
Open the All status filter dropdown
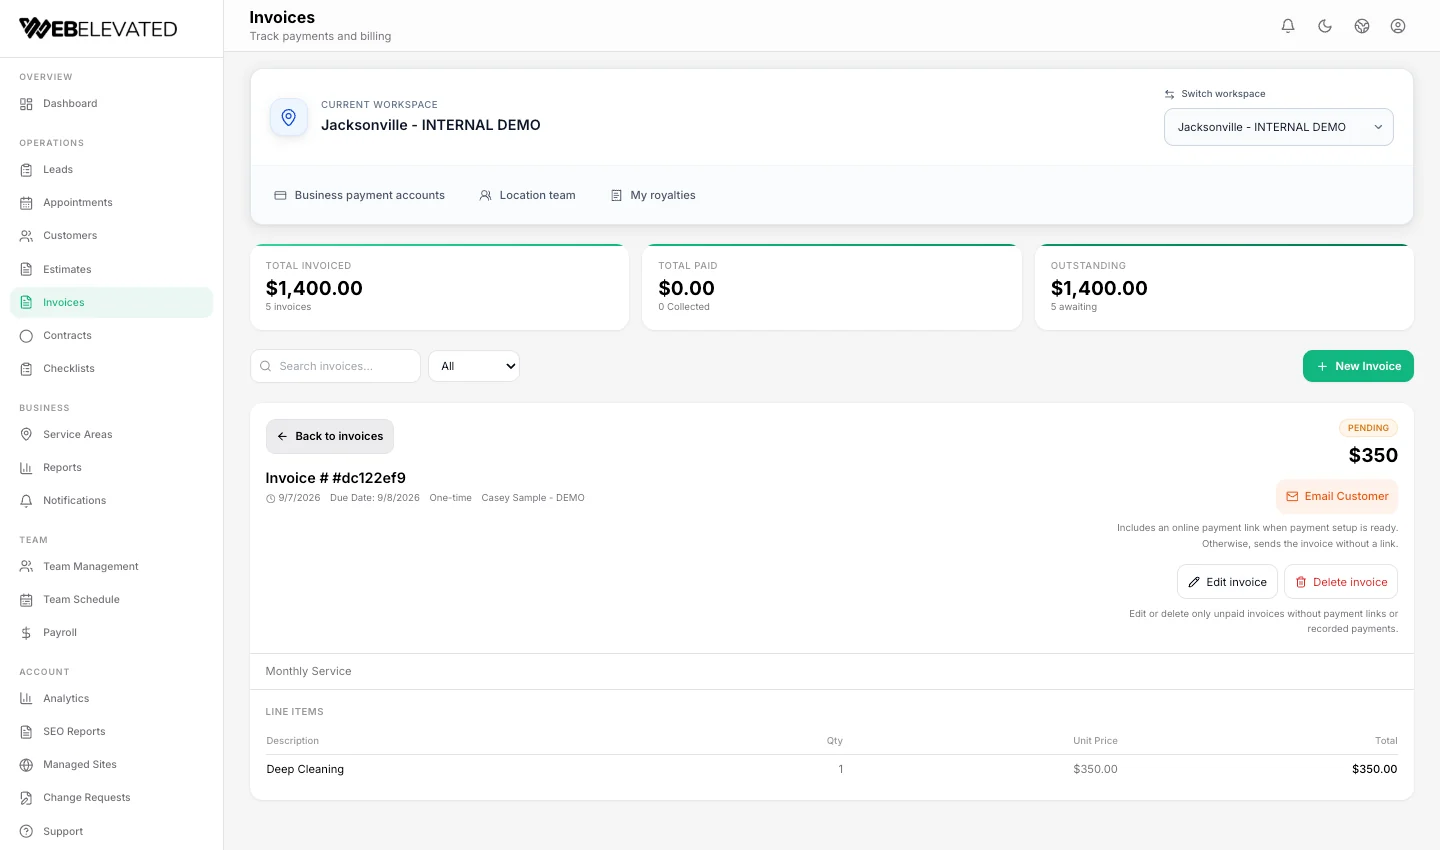tap(474, 366)
